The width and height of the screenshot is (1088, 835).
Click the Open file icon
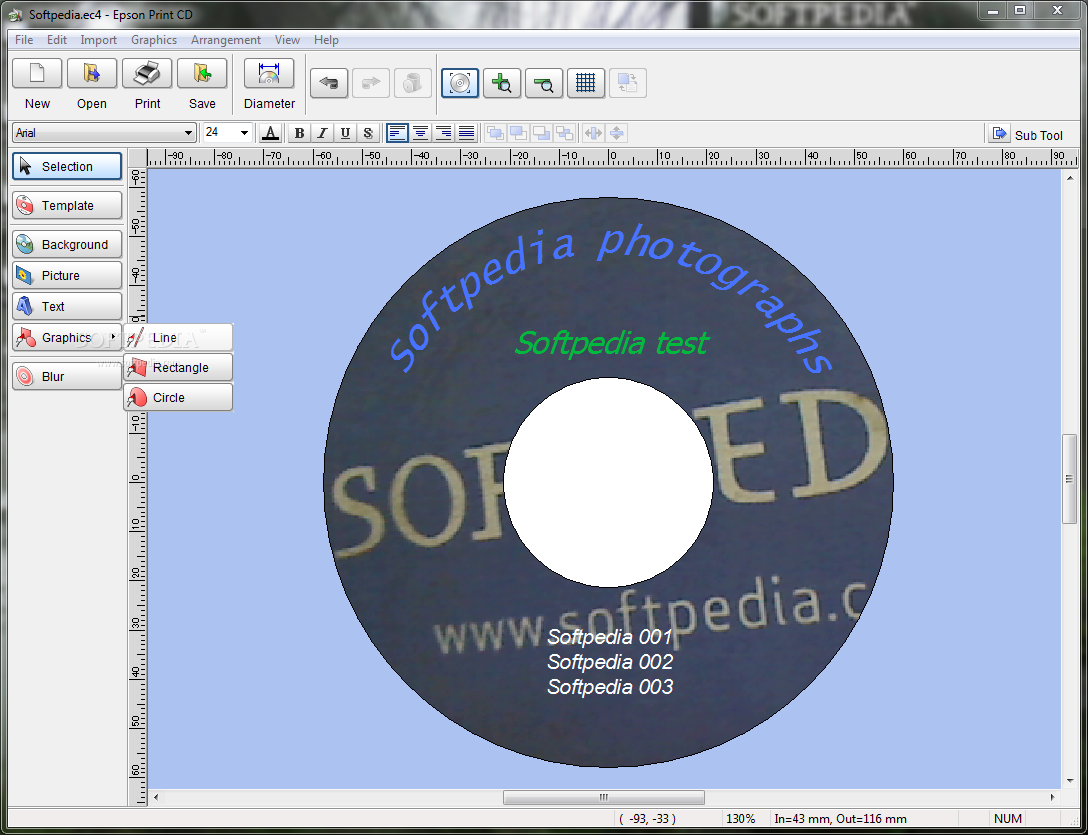point(92,74)
